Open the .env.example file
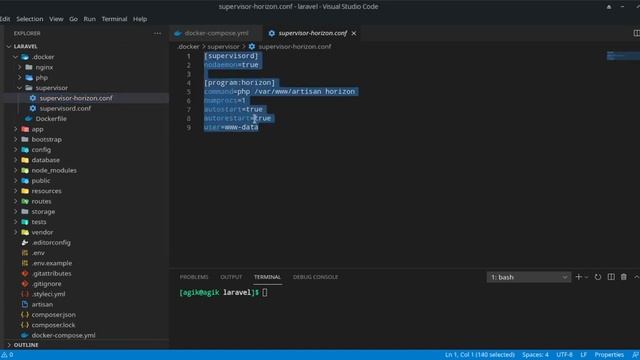Screen dimensions: 640x360 (x=52, y=263)
